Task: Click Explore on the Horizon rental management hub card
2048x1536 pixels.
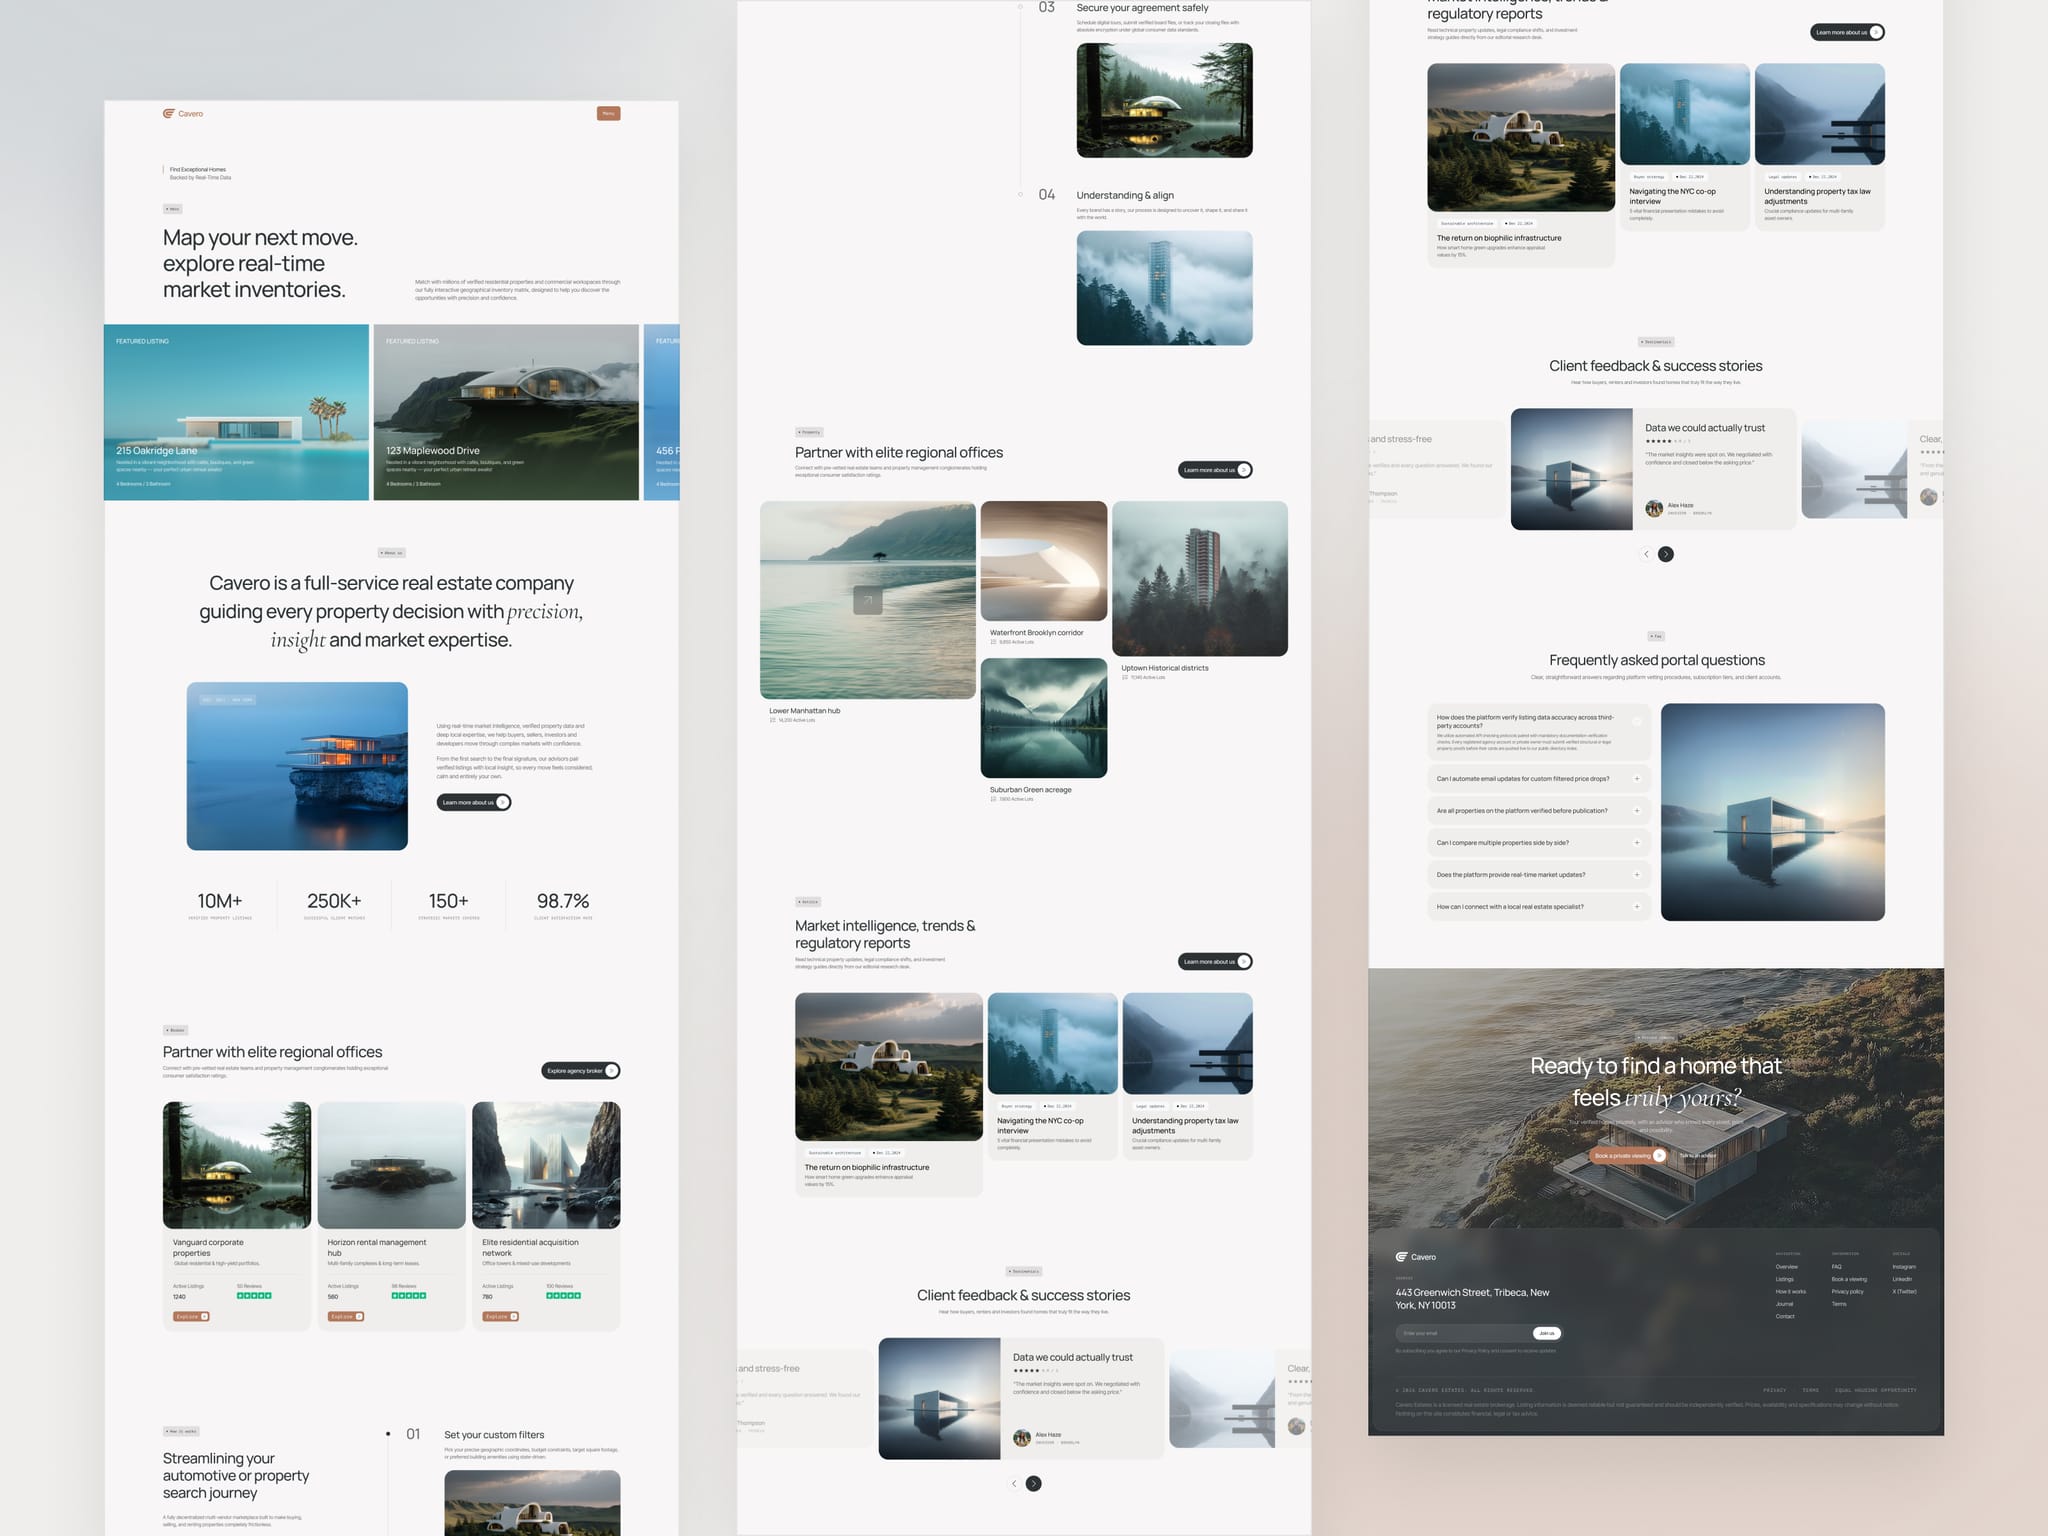Action: click(x=346, y=1317)
